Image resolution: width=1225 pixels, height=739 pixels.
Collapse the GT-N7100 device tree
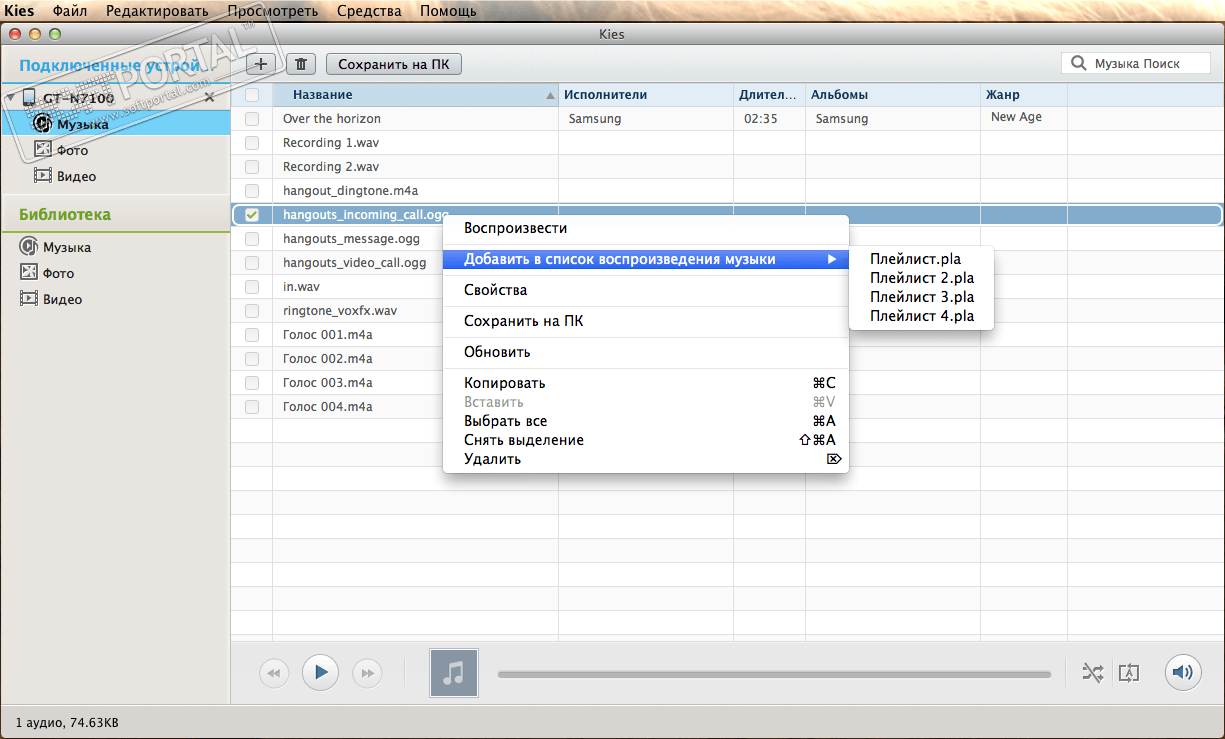pyautogui.click(x=11, y=98)
